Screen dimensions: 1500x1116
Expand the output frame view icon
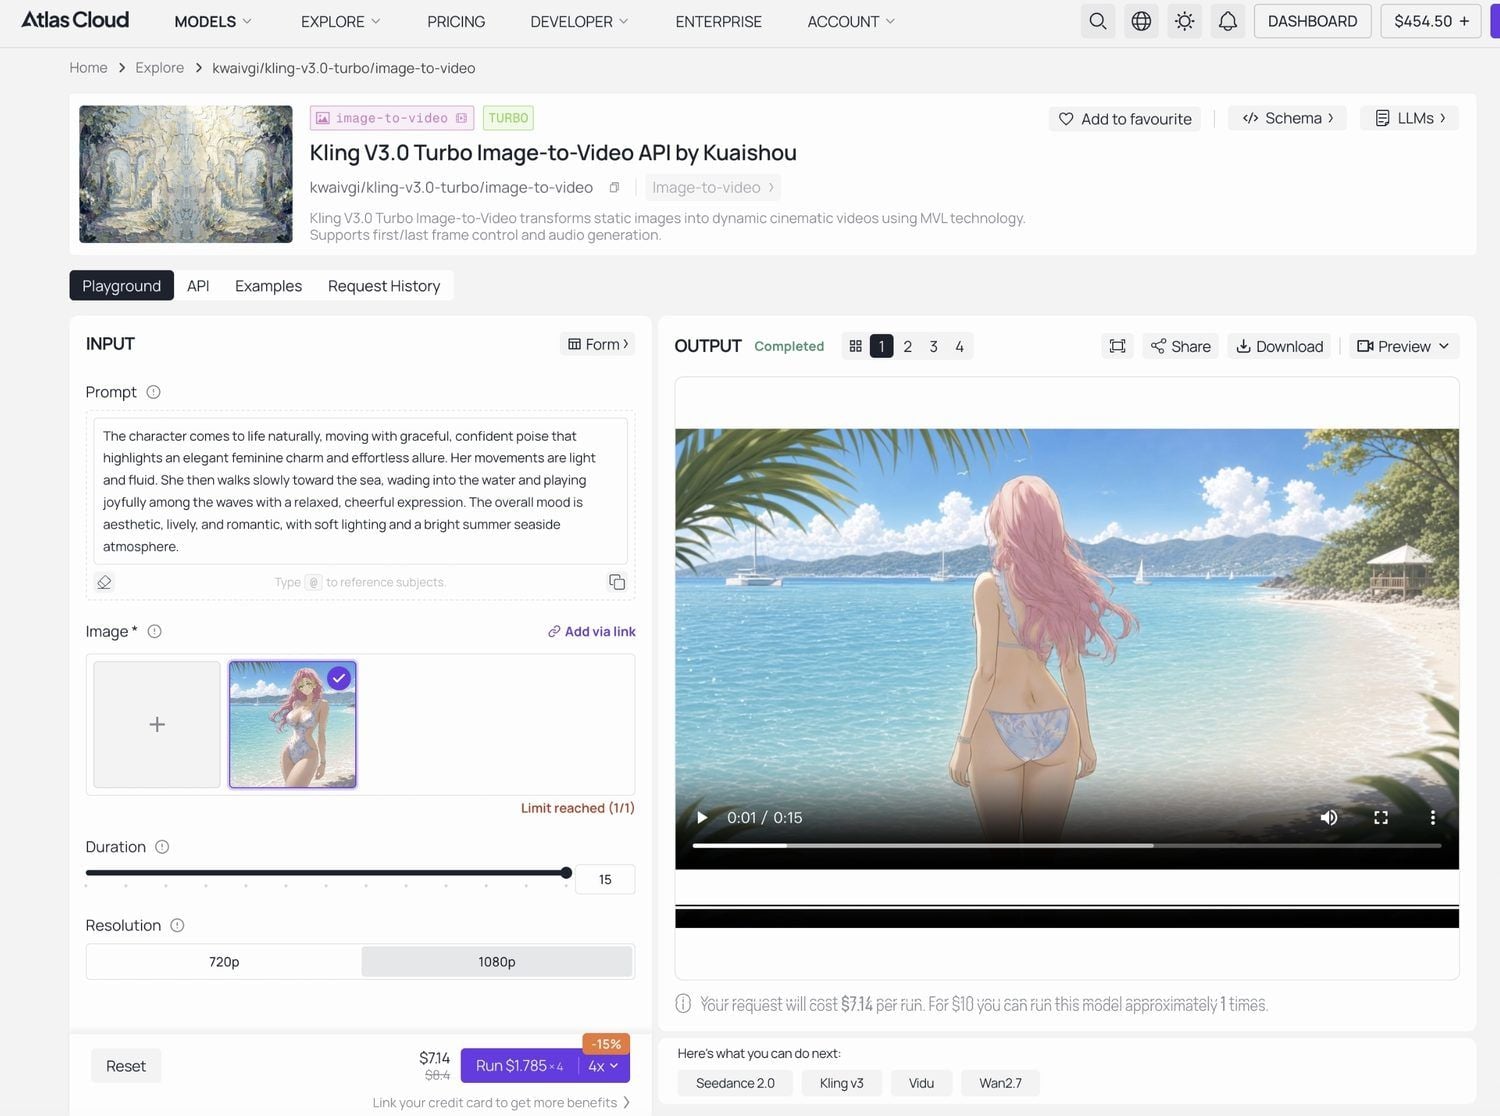click(1117, 346)
